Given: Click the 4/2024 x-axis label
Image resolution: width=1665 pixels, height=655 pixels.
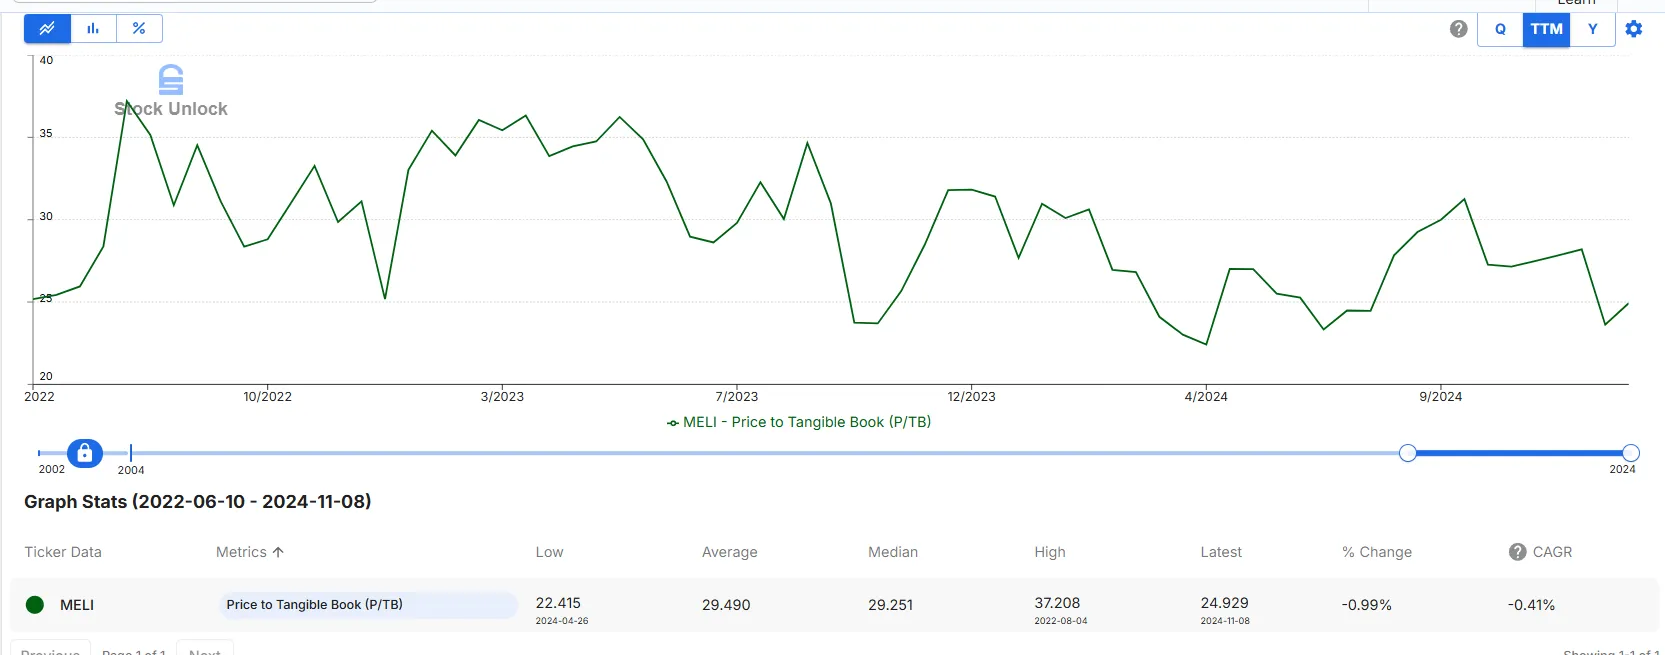Looking at the screenshot, I should [x=1206, y=397].
